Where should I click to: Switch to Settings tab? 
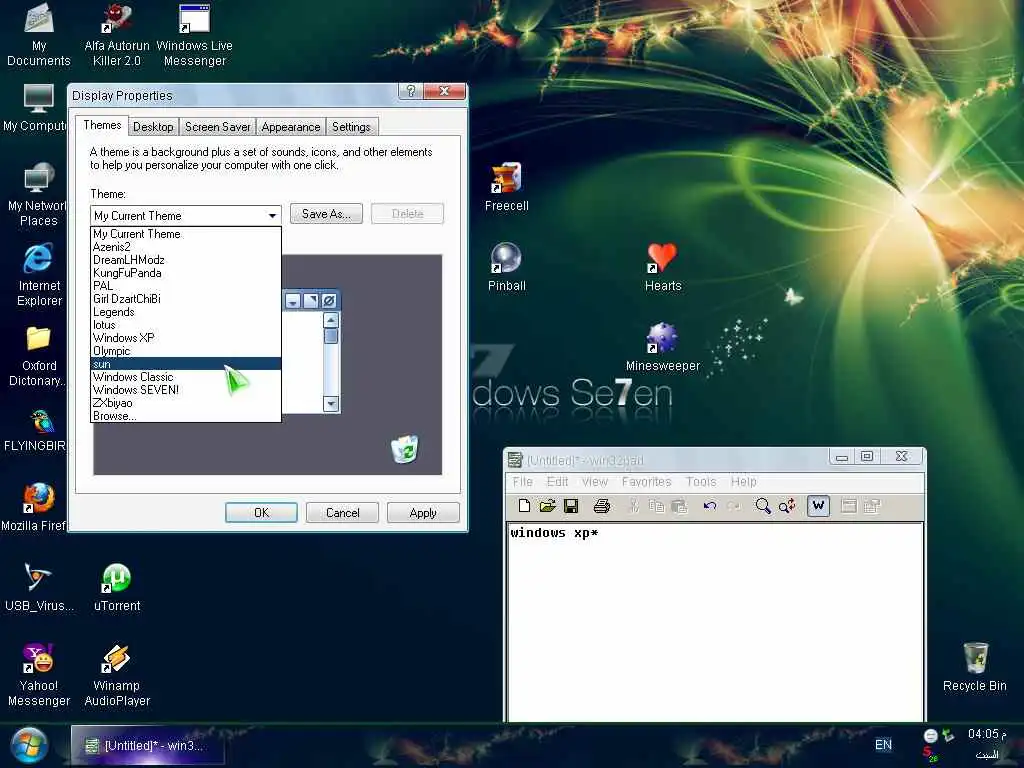[351, 127]
